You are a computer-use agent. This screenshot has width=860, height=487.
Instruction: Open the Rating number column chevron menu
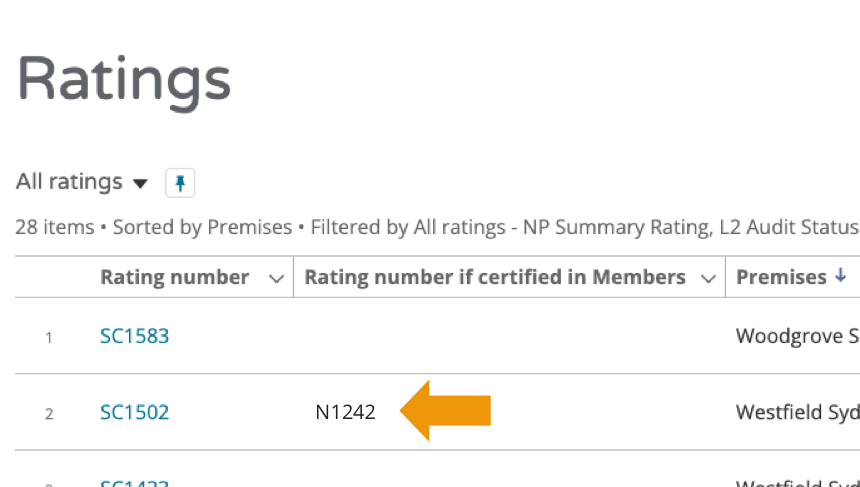point(277,278)
